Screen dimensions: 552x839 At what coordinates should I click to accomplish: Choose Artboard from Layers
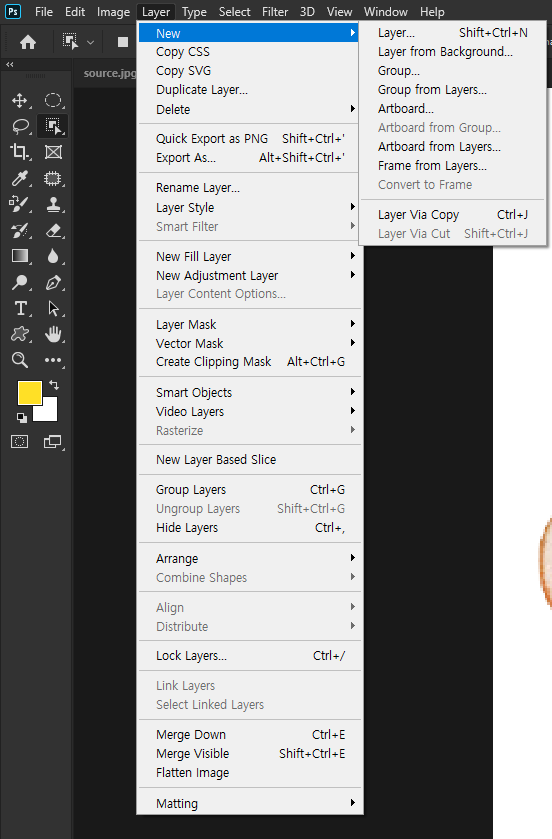click(453, 146)
